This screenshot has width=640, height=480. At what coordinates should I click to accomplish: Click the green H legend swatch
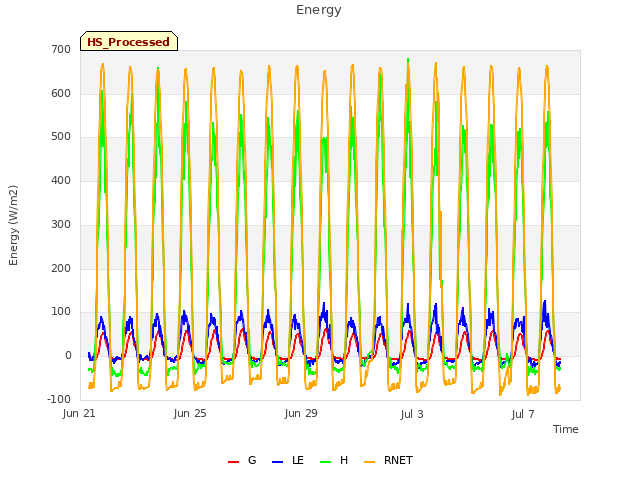pyautogui.click(x=325, y=462)
